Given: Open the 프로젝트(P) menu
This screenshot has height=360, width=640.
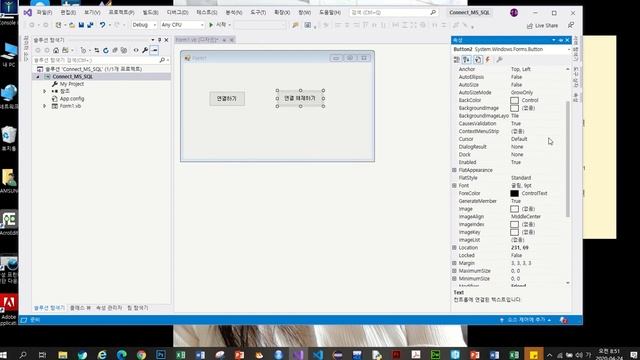Looking at the screenshot, I should click(x=121, y=13).
